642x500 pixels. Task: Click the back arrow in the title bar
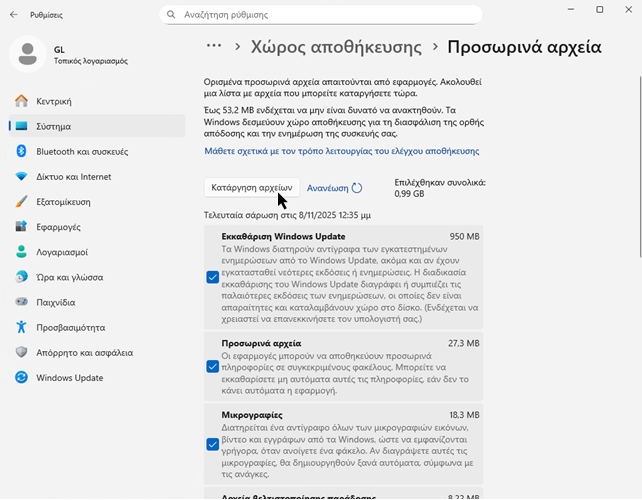[x=13, y=15]
